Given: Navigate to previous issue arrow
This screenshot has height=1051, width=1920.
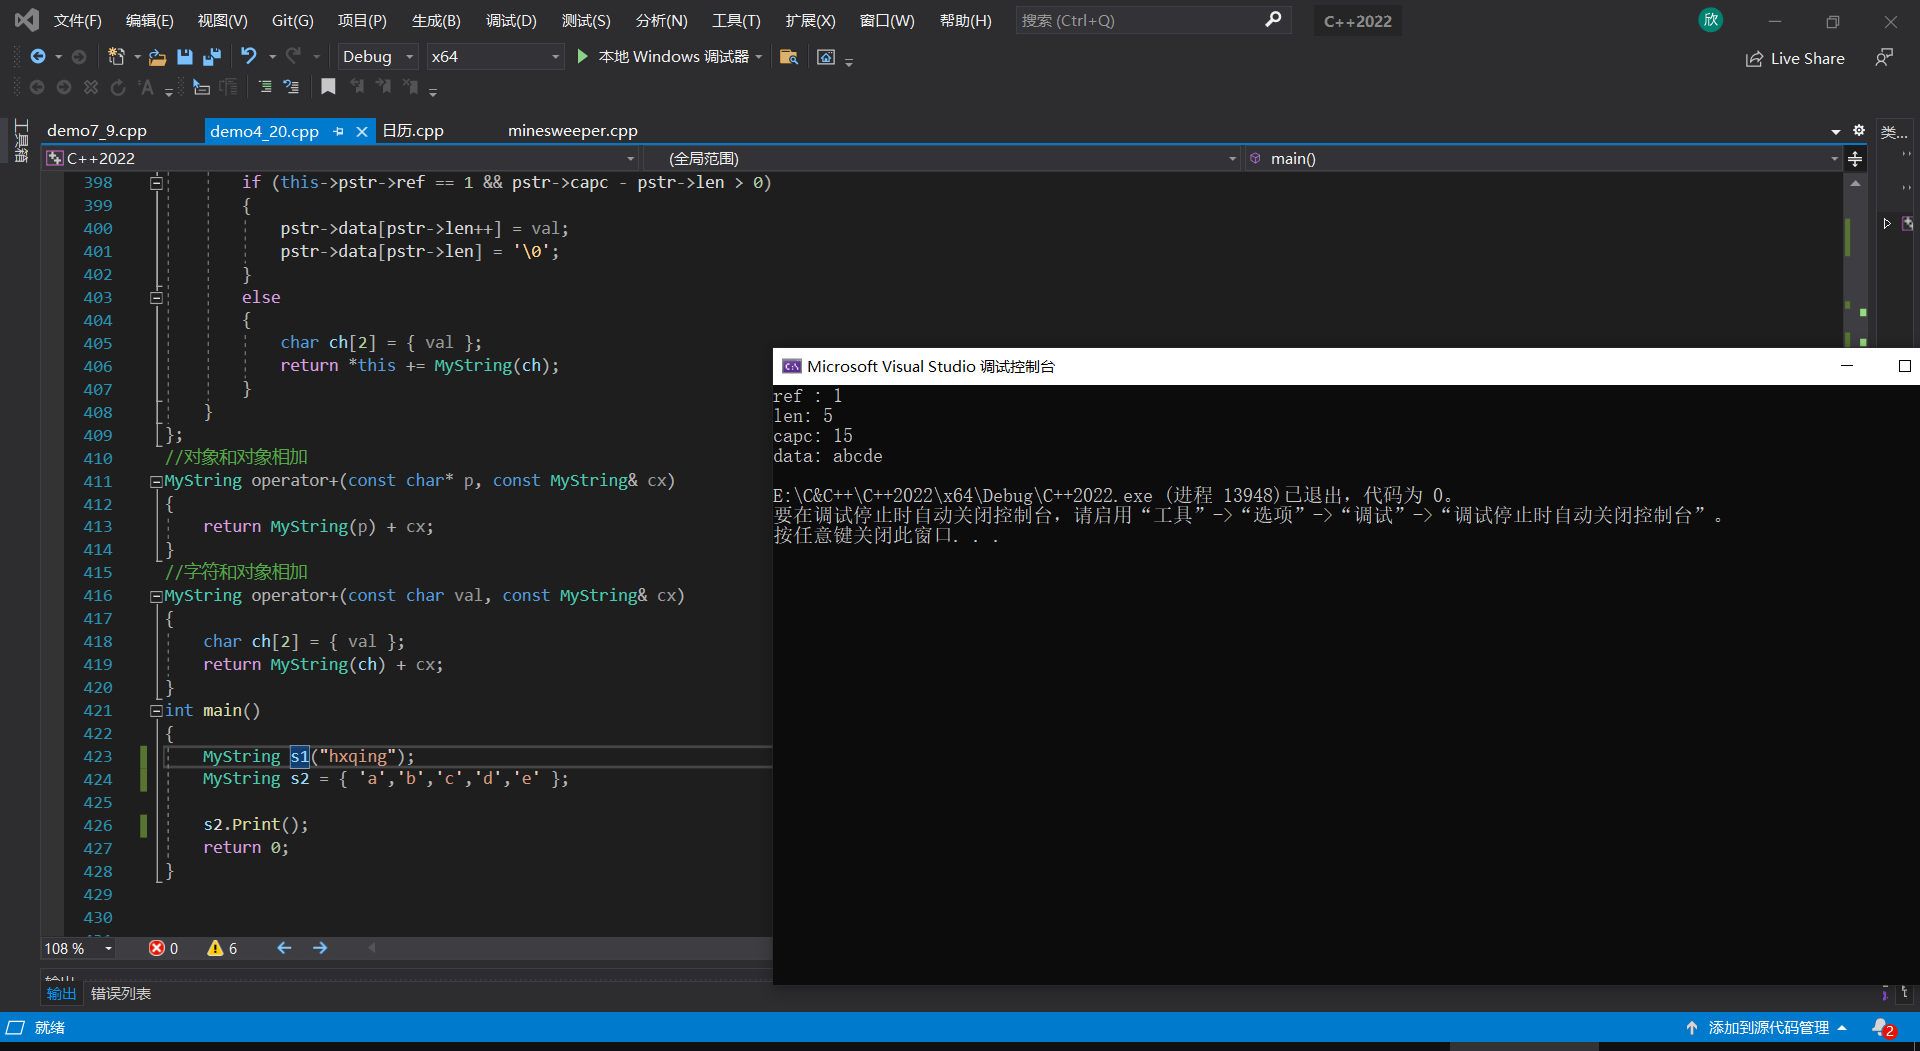Looking at the screenshot, I should [284, 948].
